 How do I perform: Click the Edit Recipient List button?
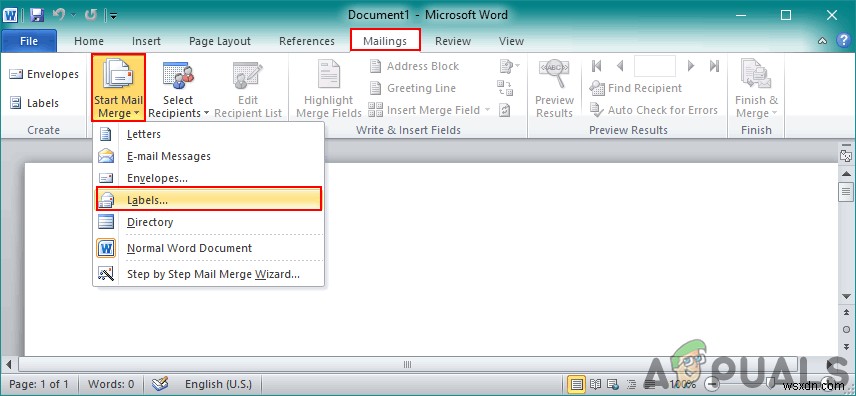pos(248,90)
